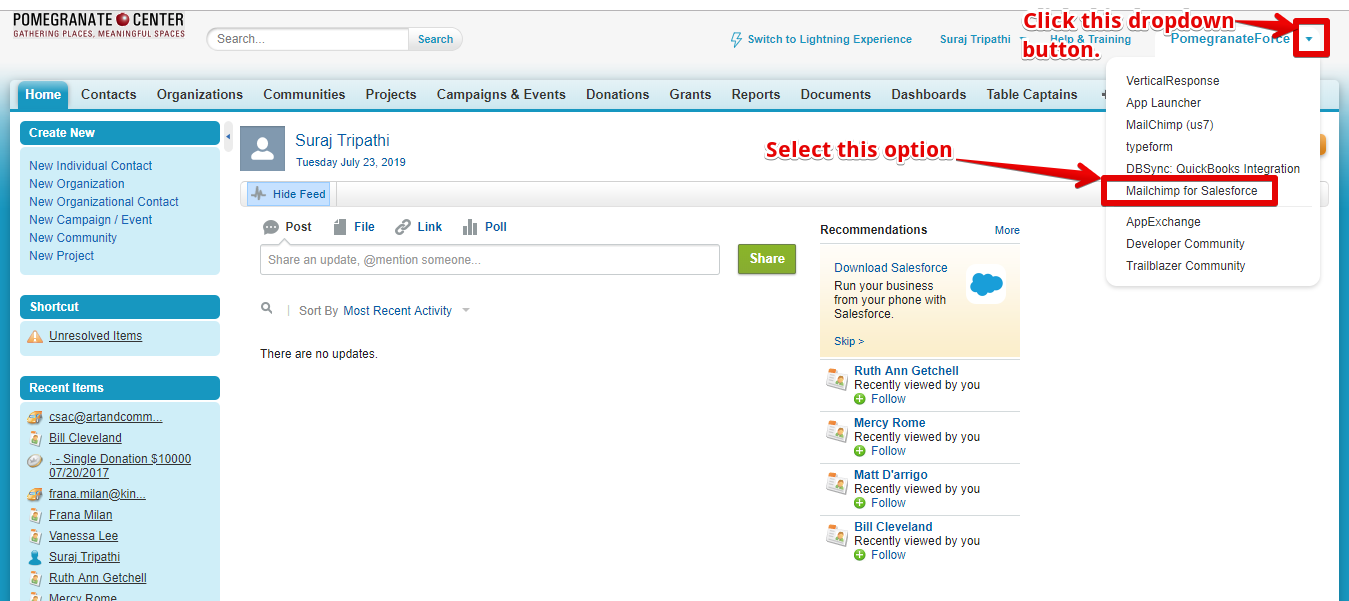Collapse the sidebar using the arrow handle
1349x601 pixels.
click(228, 136)
